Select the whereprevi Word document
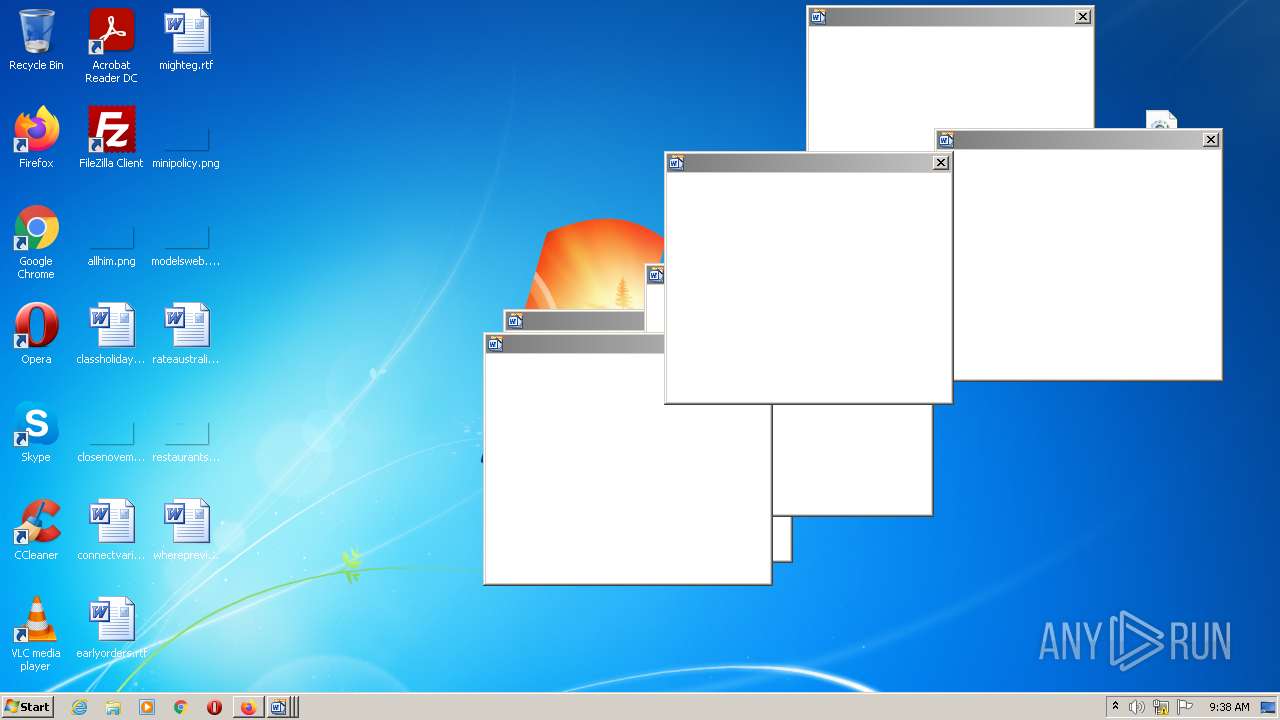Image resolution: width=1280 pixels, height=720 pixels. [186, 530]
